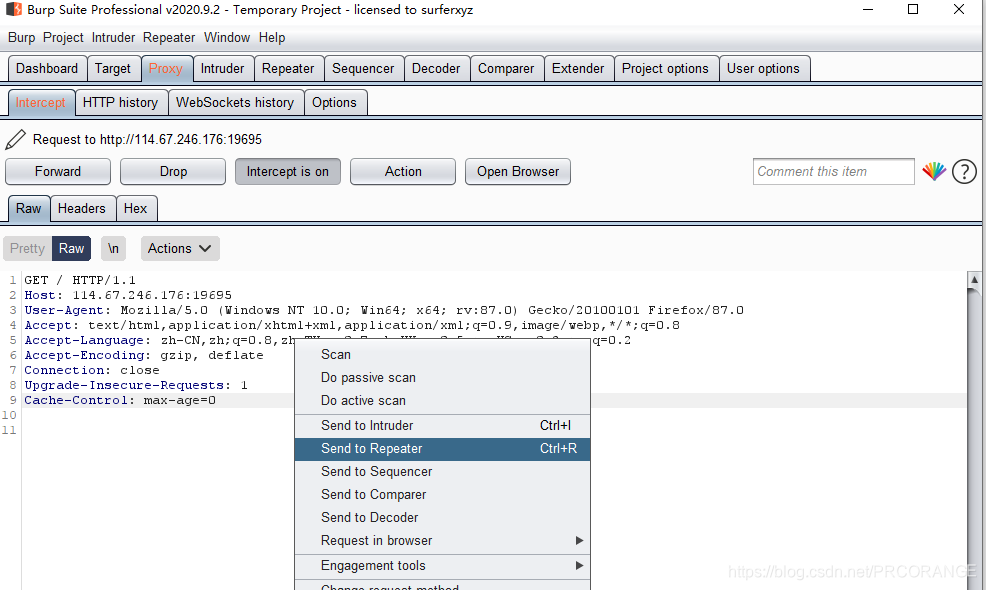Open the Burp menu
The image size is (986, 590).
[x=21, y=38]
